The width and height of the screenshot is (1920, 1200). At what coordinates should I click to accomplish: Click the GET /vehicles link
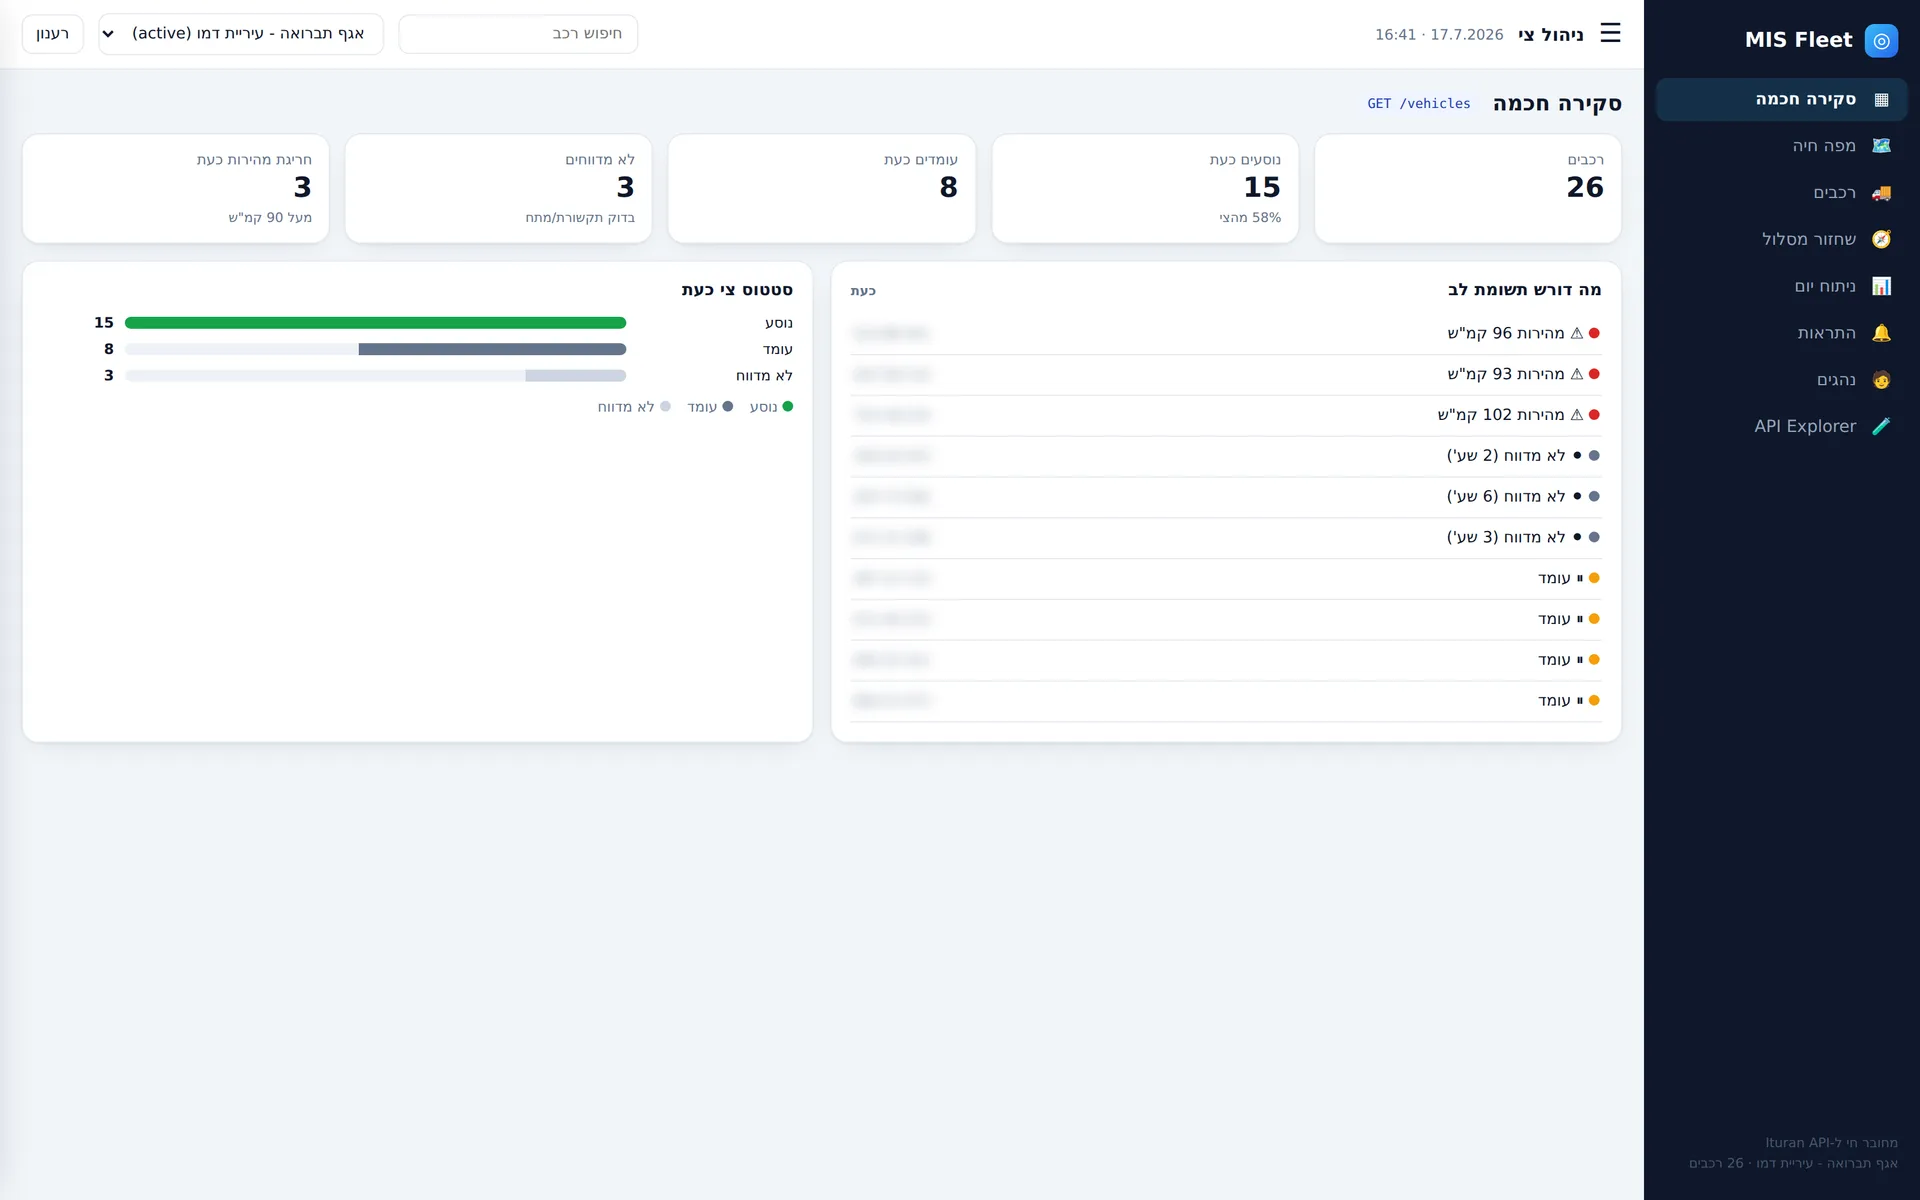1419,104
